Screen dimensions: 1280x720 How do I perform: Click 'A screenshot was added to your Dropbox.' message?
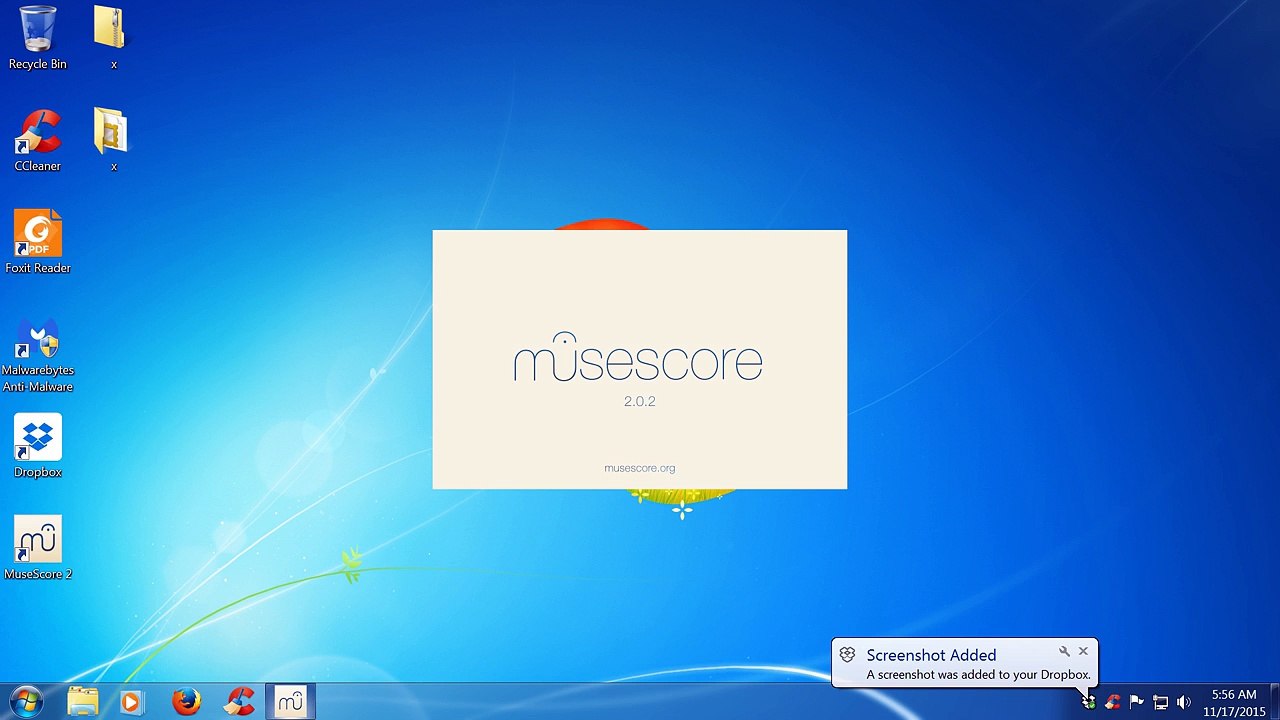point(978,675)
